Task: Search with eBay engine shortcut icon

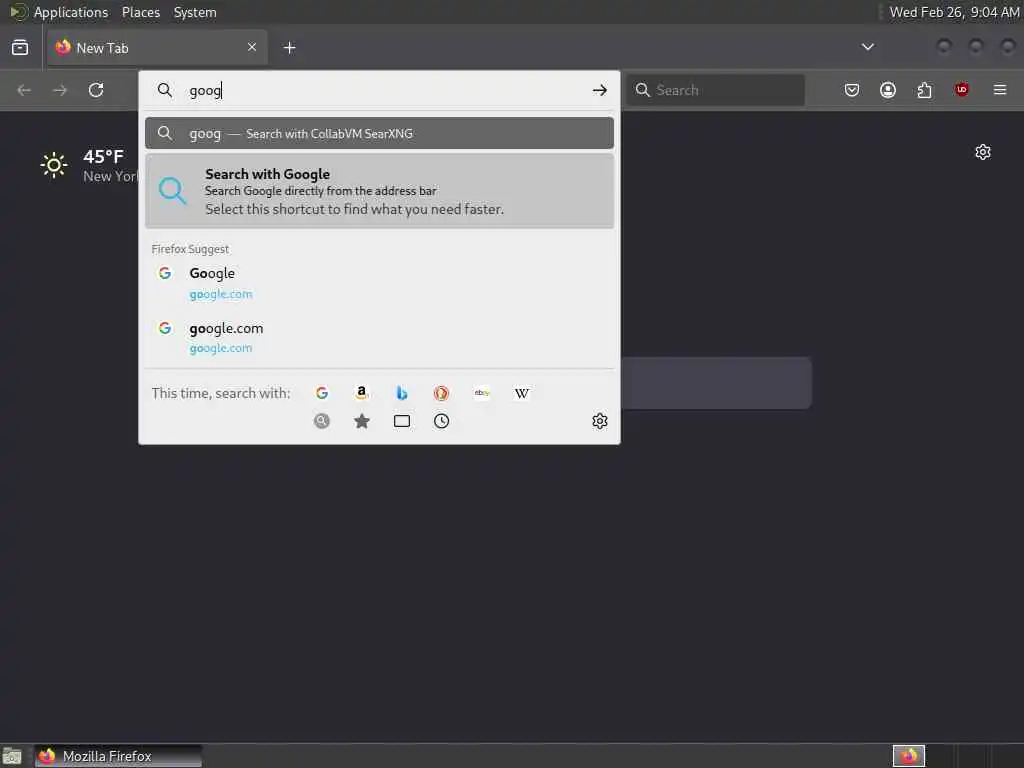Action: tap(482, 393)
